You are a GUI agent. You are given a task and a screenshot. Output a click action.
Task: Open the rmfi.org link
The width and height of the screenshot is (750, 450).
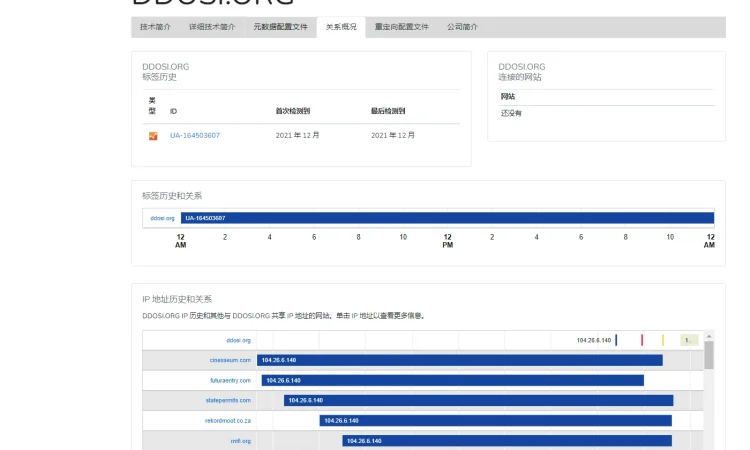click(x=241, y=441)
